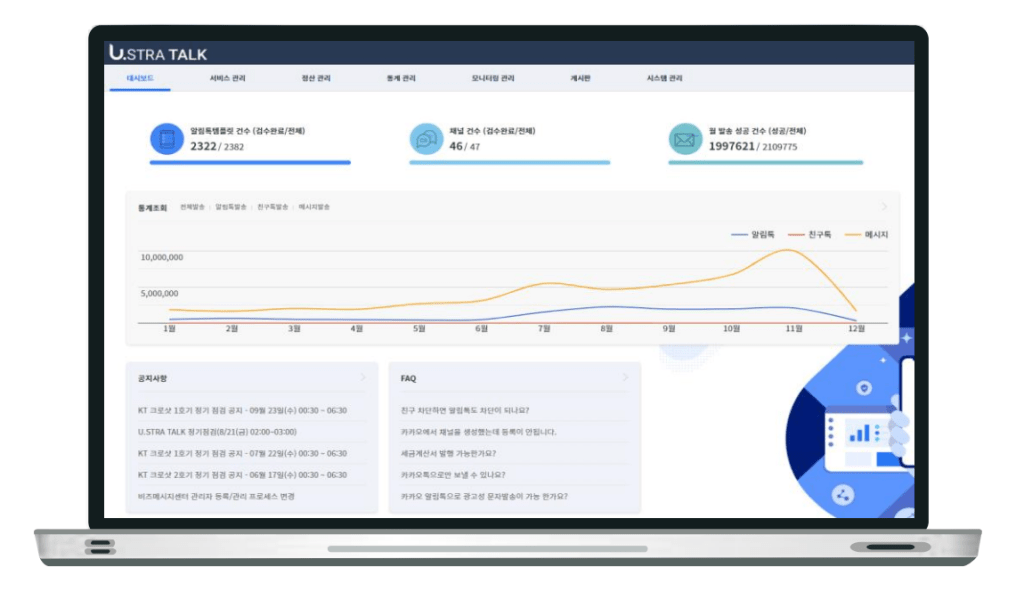Click the 46 / 47 channel count value
Viewport: 1024px width, 616px height.
pyautogui.click(x=464, y=146)
